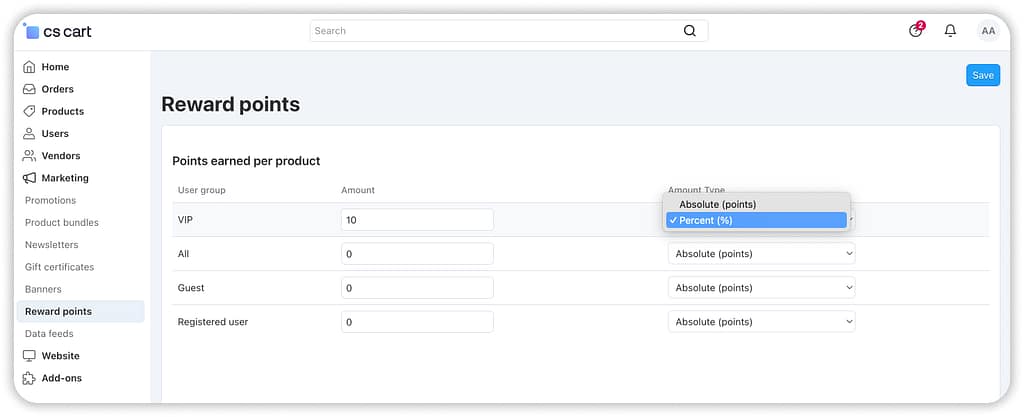Click the Orders inbox icon
The width and height of the screenshot is (1024, 417).
click(29, 89)
